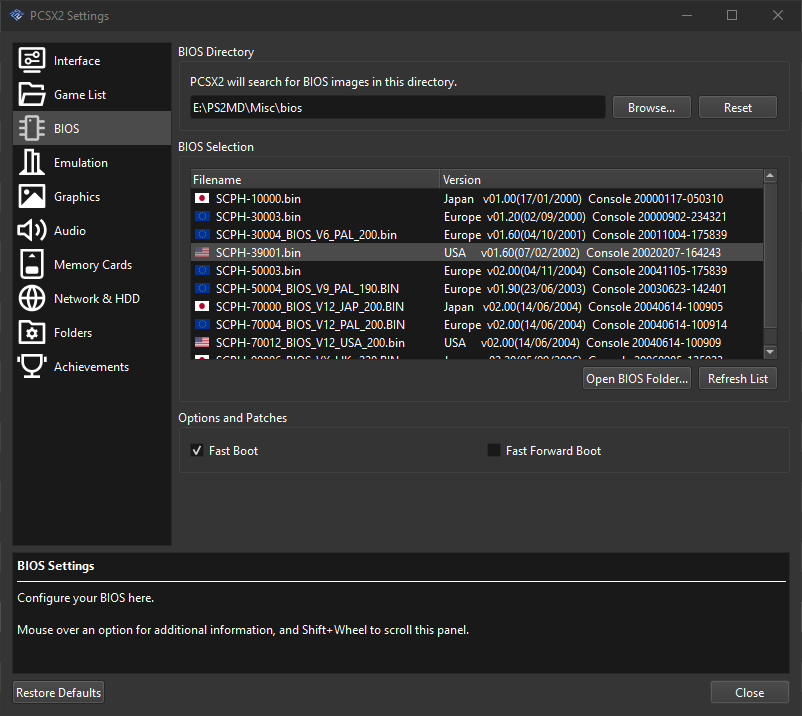Click the Achievements trophy icon
Screen dimensions: 802x716
pos(32,366)
